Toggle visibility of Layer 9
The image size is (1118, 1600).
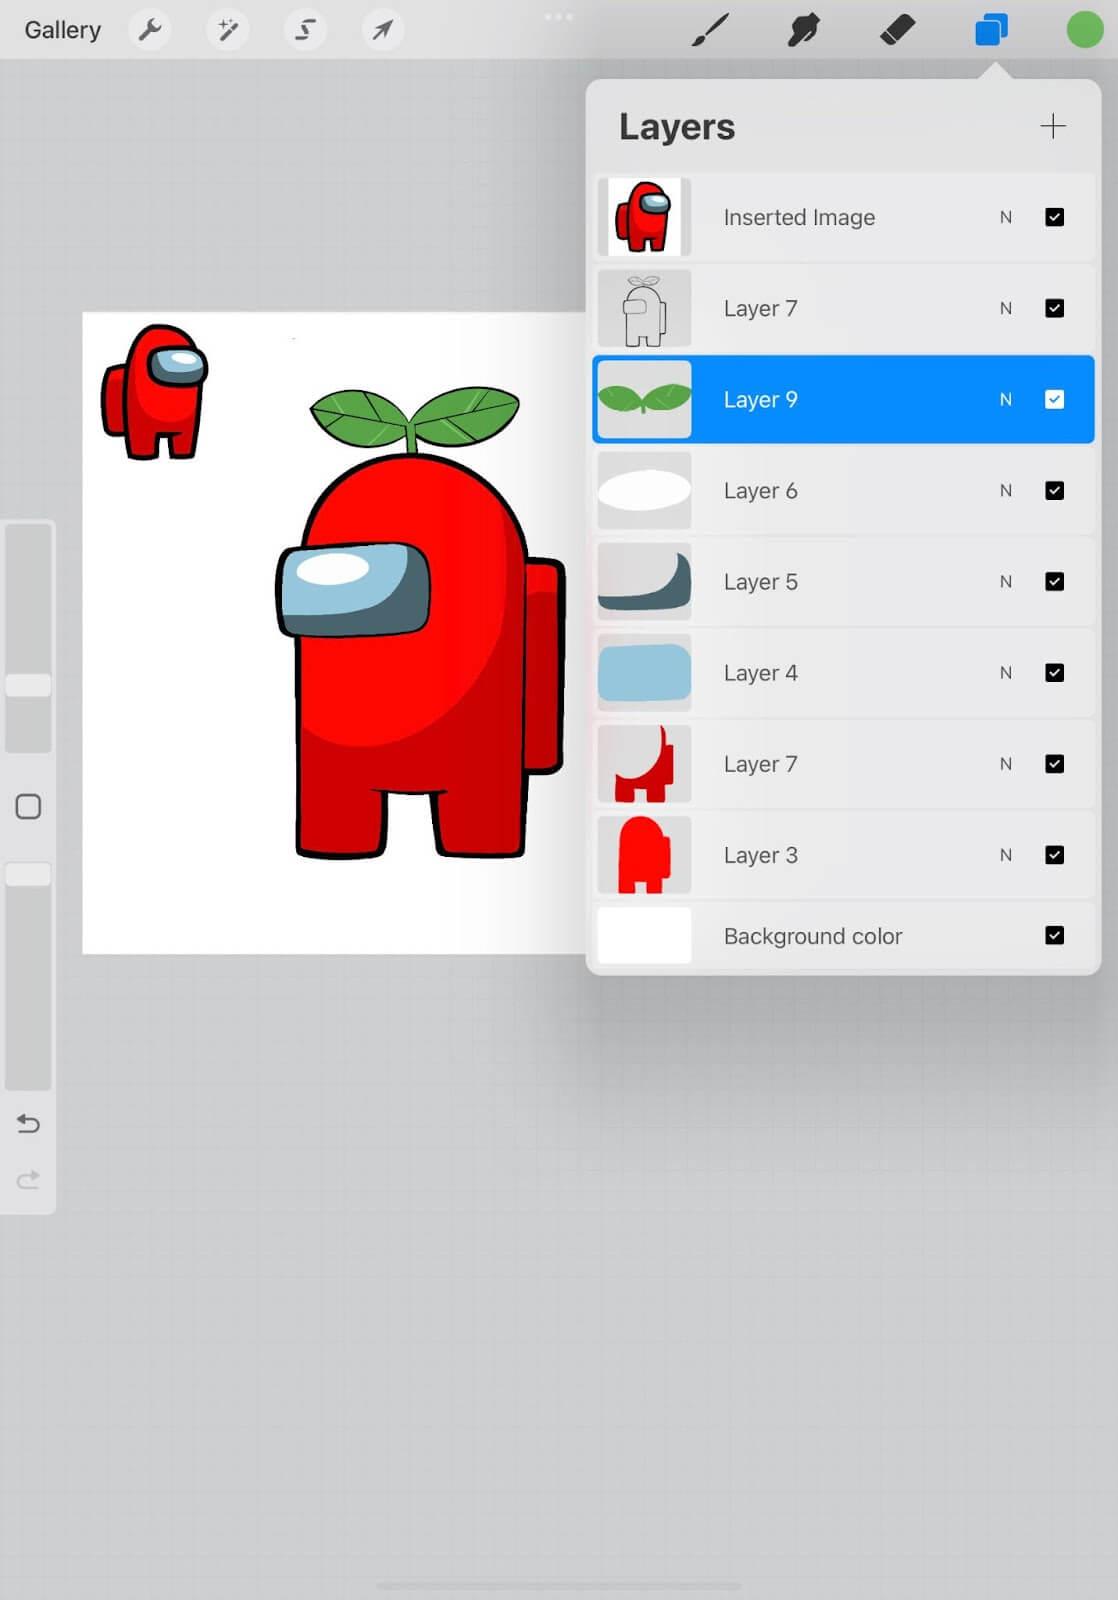[1054, 399]
